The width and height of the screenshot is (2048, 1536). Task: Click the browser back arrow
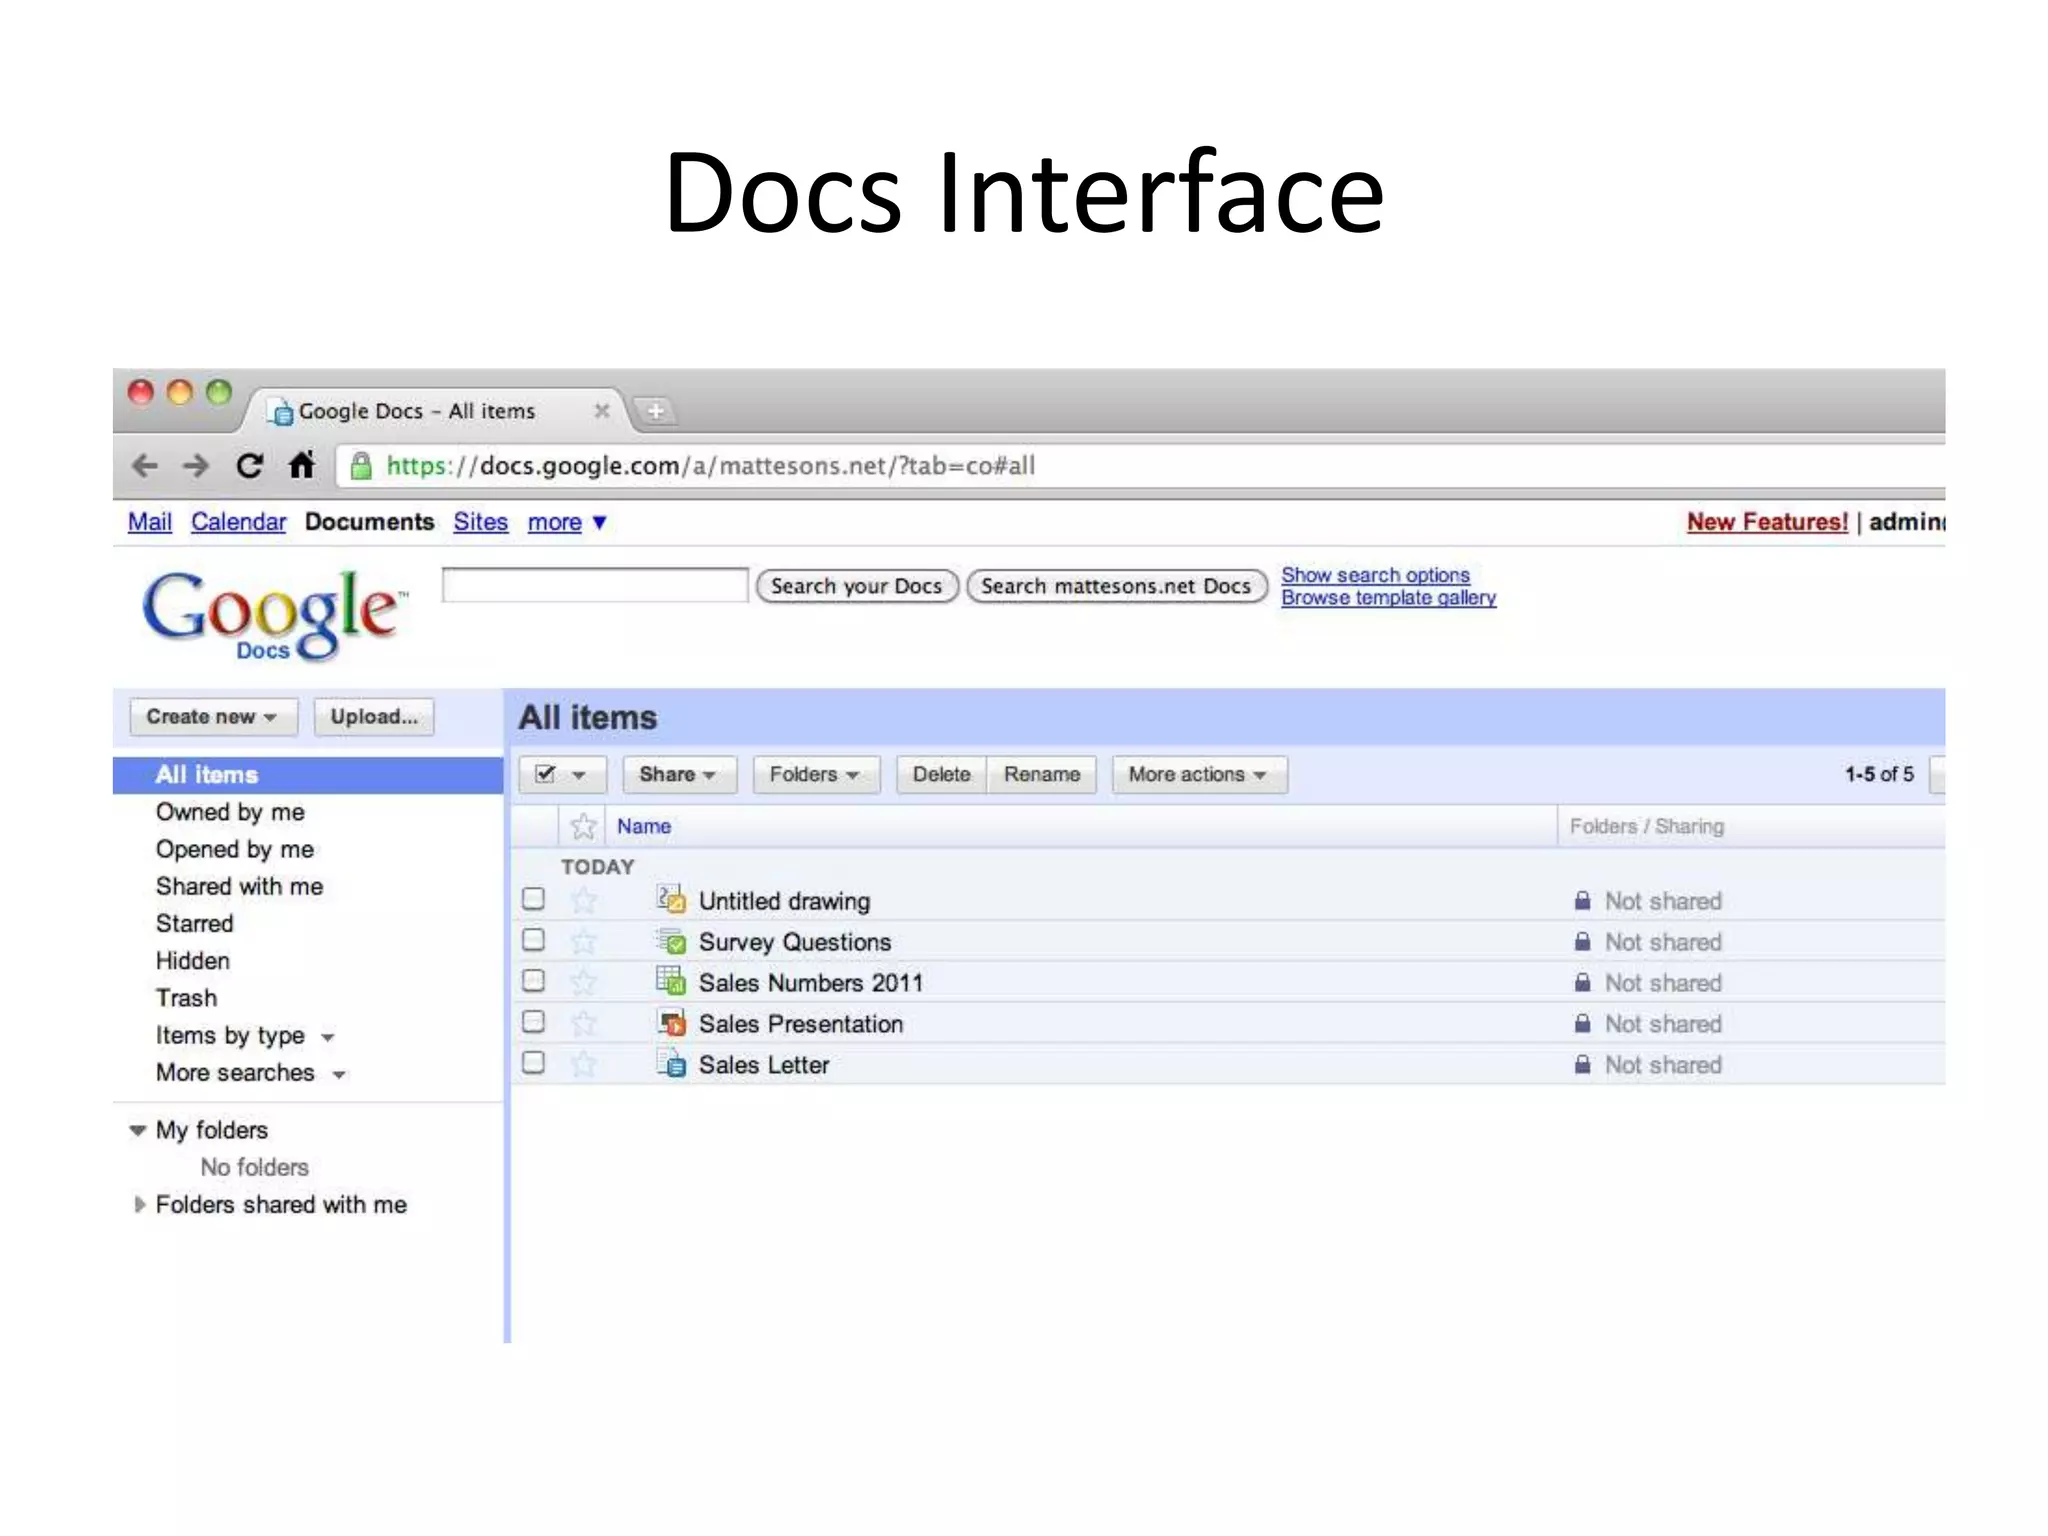click(145, 465)
